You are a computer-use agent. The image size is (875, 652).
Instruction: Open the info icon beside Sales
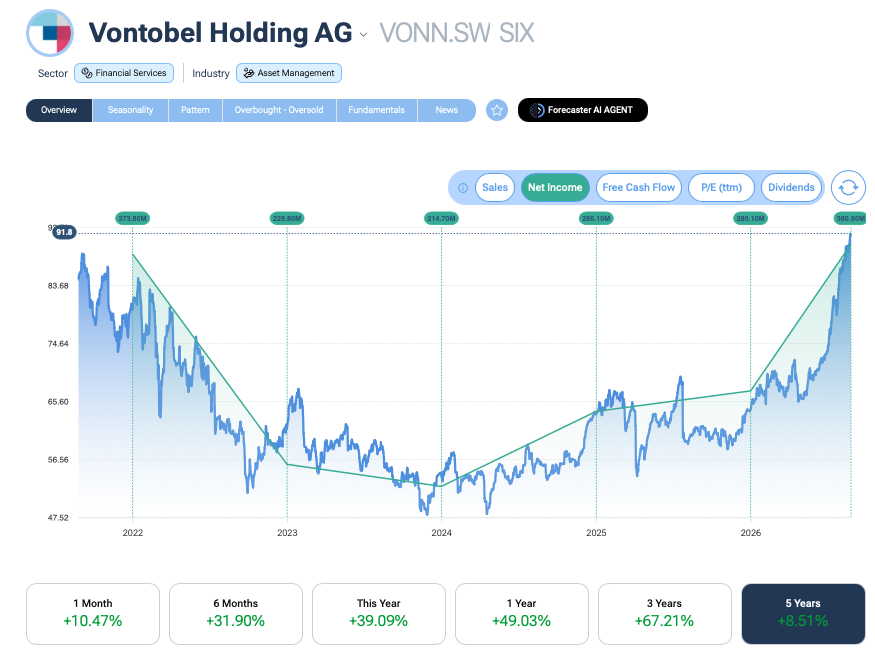(x=463, y=188)
